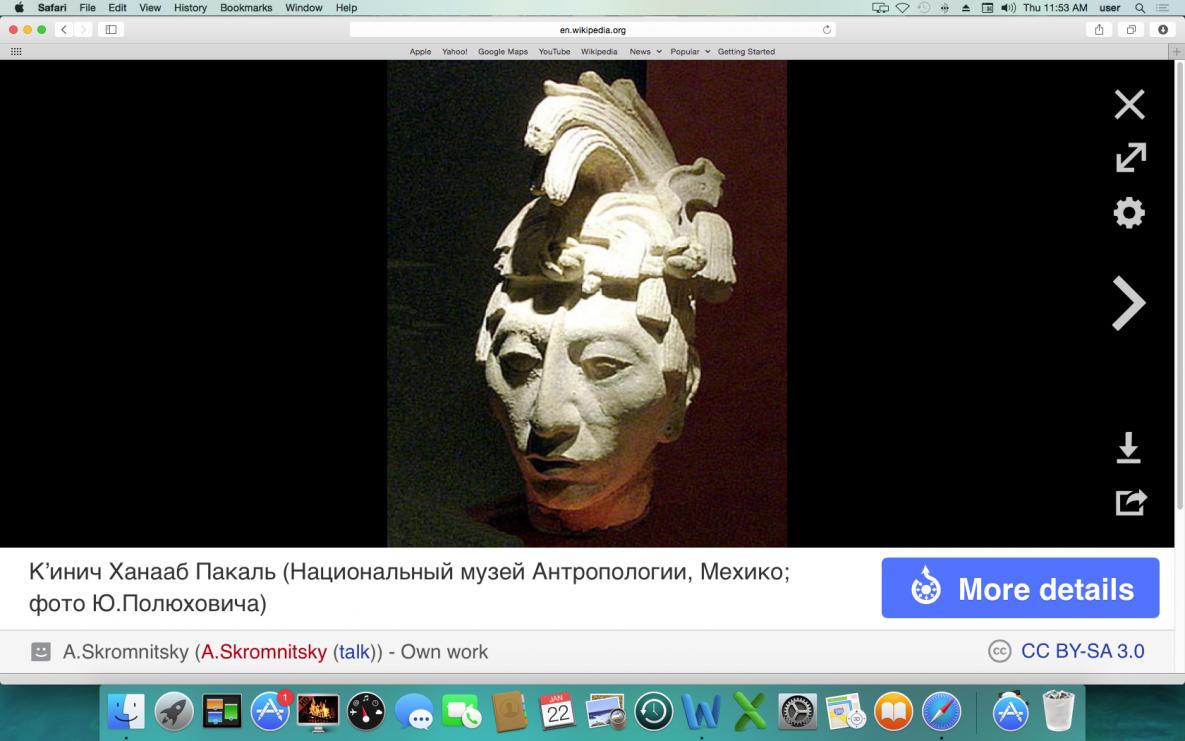The height and width of the screenshot is (741, 1185).
Task: Go to the next image arrow
Action: click(x=1128, y=303)
